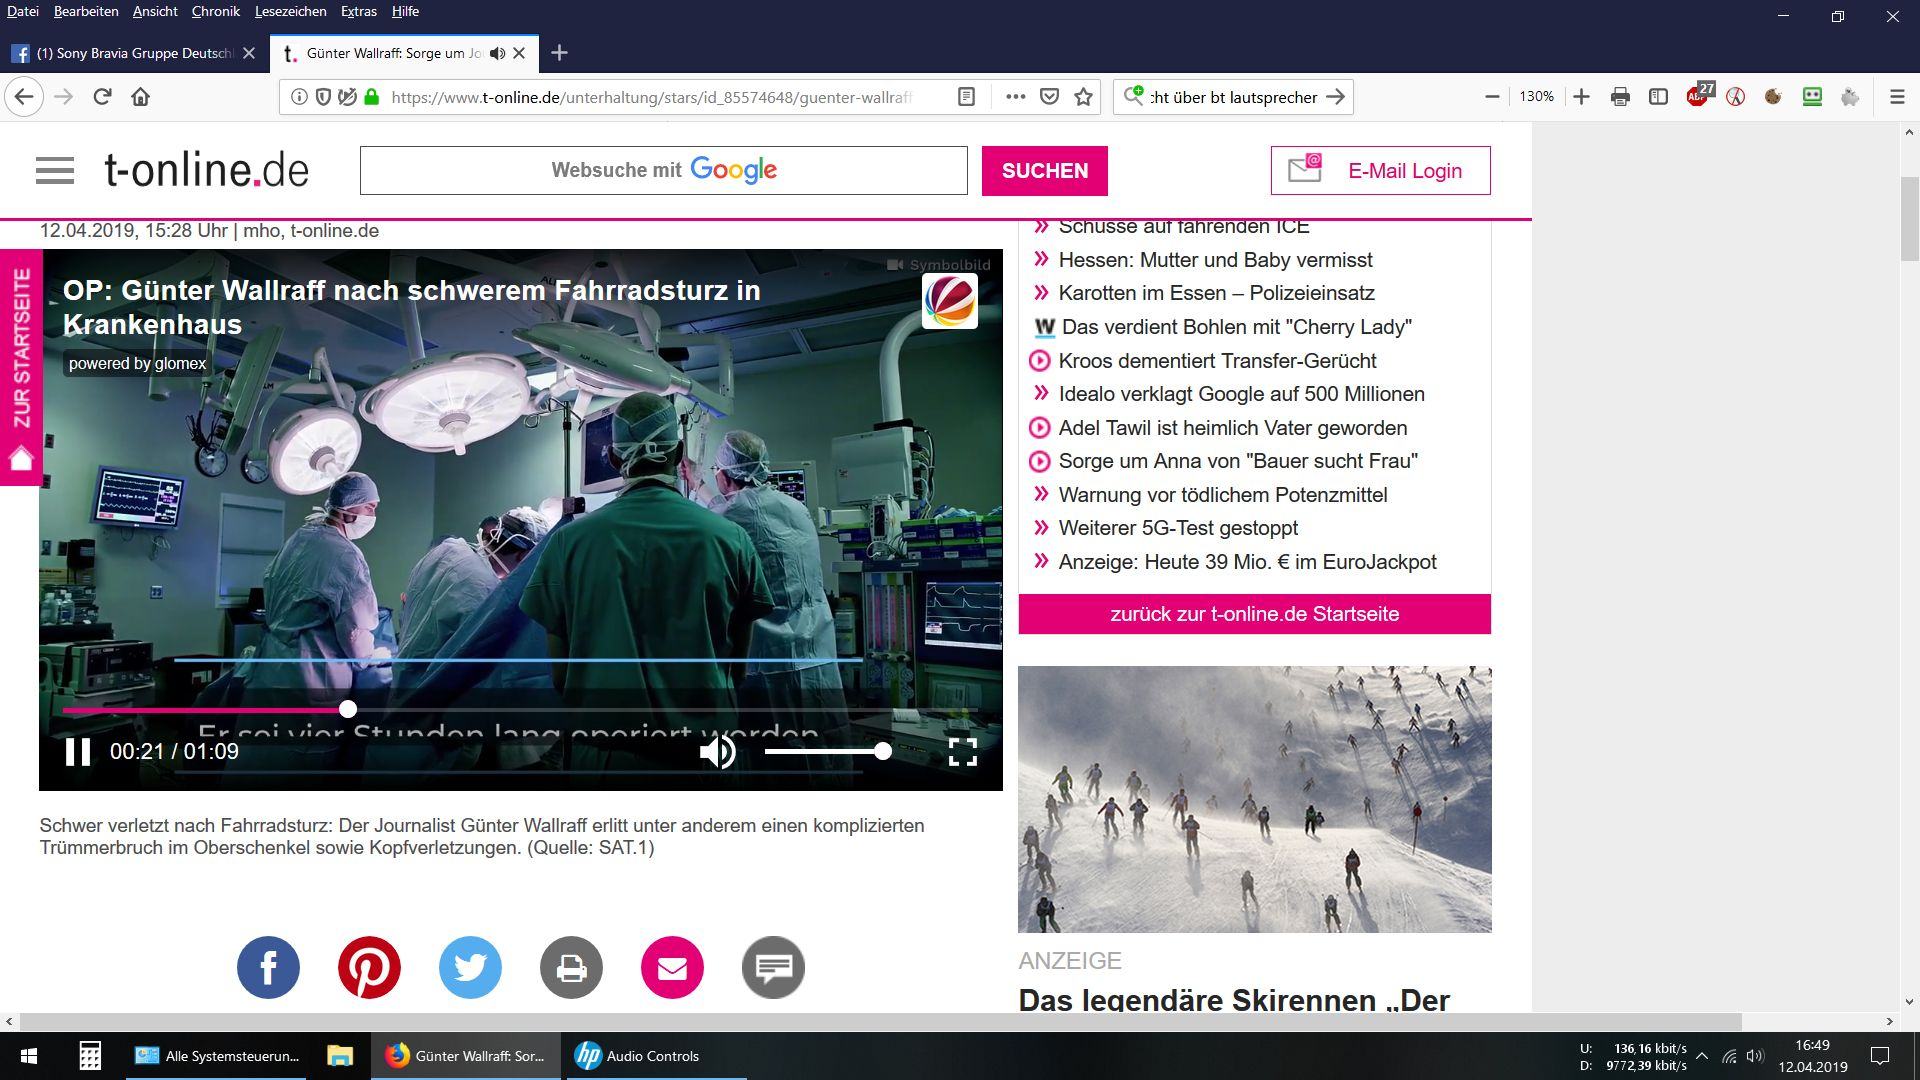Screen dimensions: 1920x1080
Task: Open a new browser tab
Action: point(559,53)
